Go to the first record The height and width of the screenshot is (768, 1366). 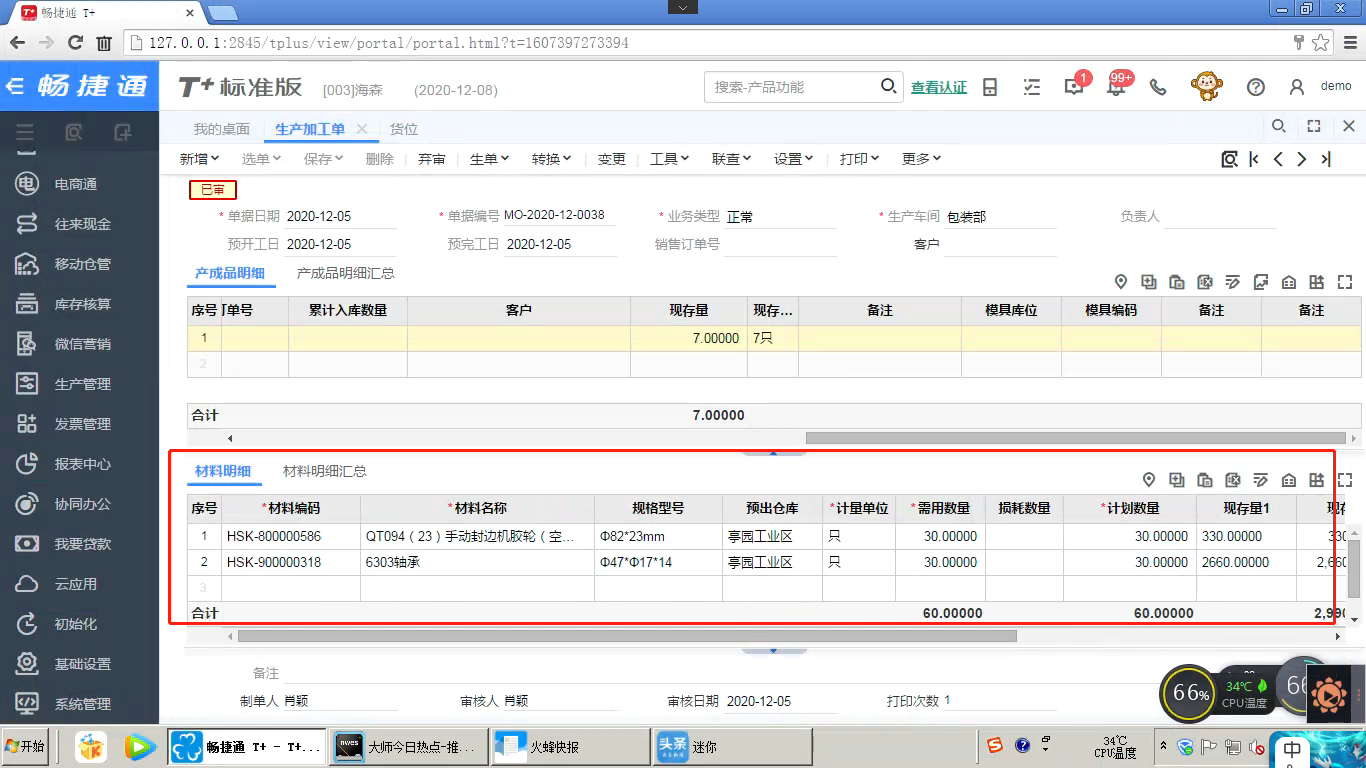point(1254,159)
